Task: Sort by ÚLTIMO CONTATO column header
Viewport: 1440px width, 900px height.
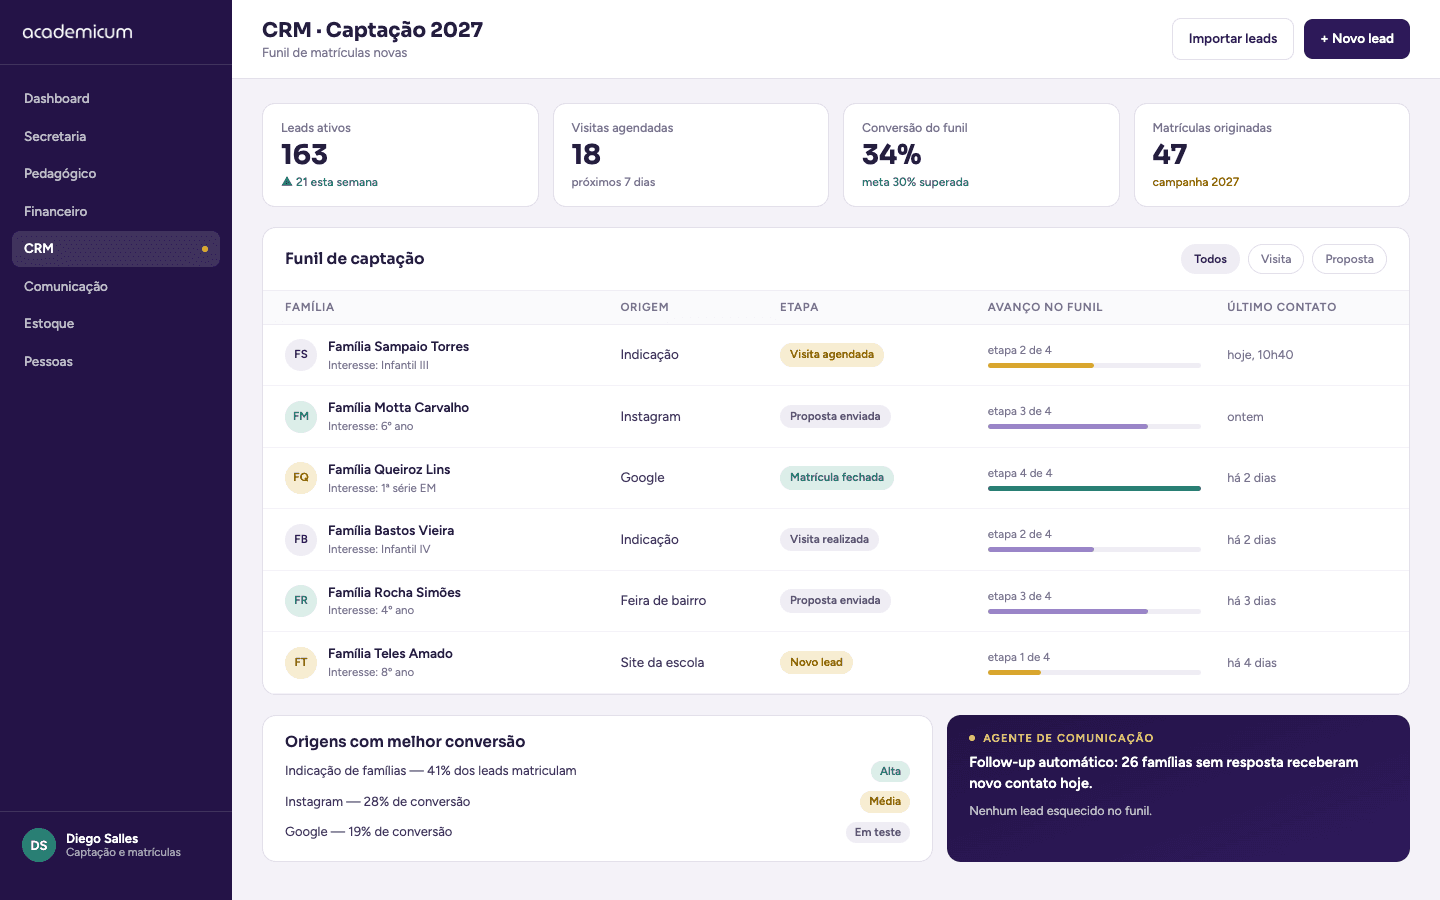Action: [x=1282, y=307]
